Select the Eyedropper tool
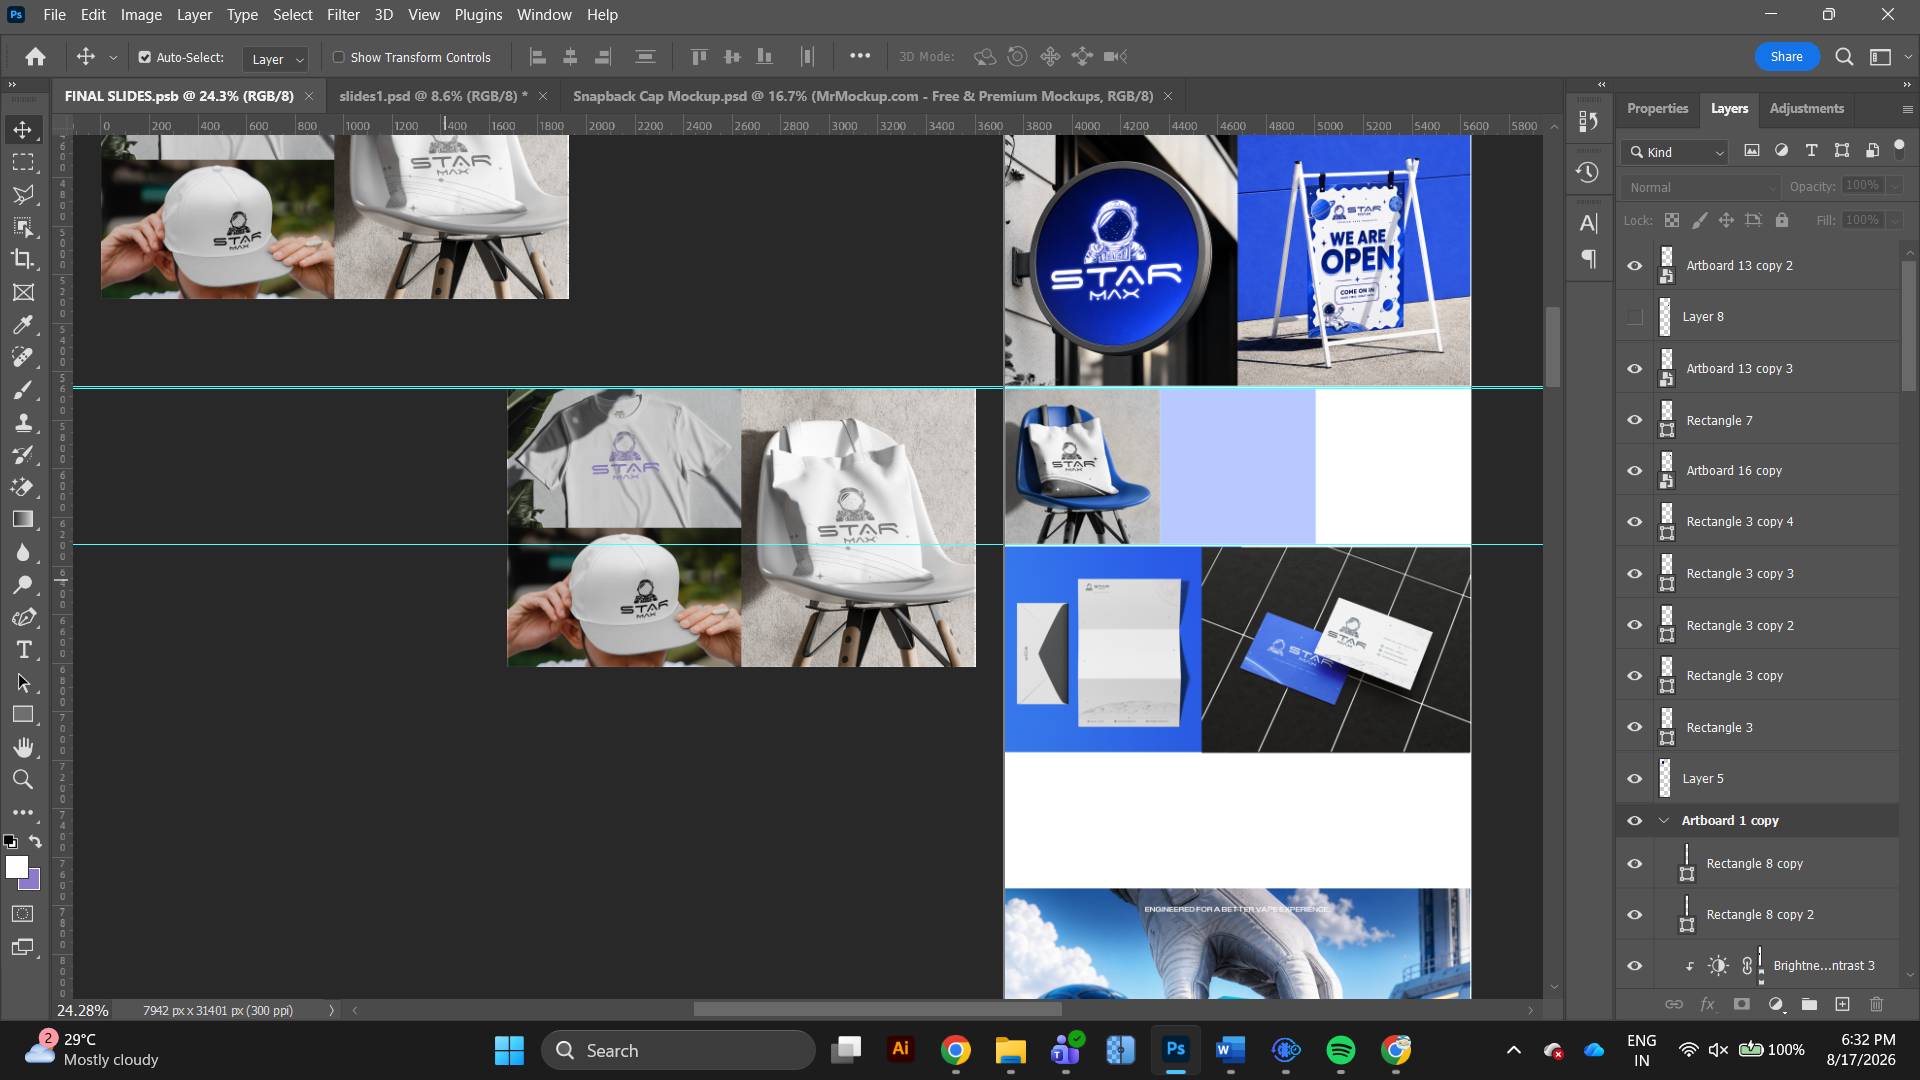The width and height of the screenshot is (1920, 1080). [x=23, y=325]
